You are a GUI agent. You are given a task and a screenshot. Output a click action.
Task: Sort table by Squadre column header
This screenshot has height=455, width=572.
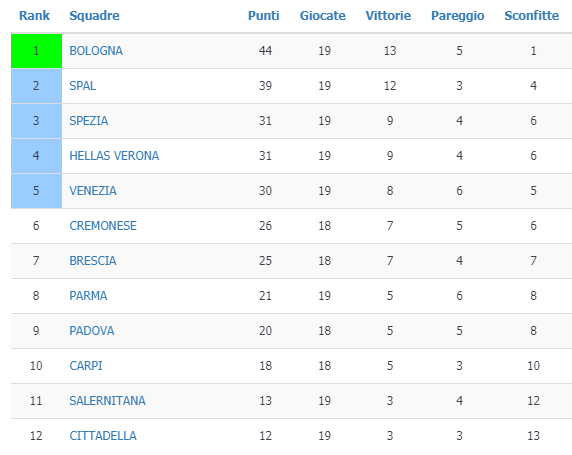click(x=94, y=16)
